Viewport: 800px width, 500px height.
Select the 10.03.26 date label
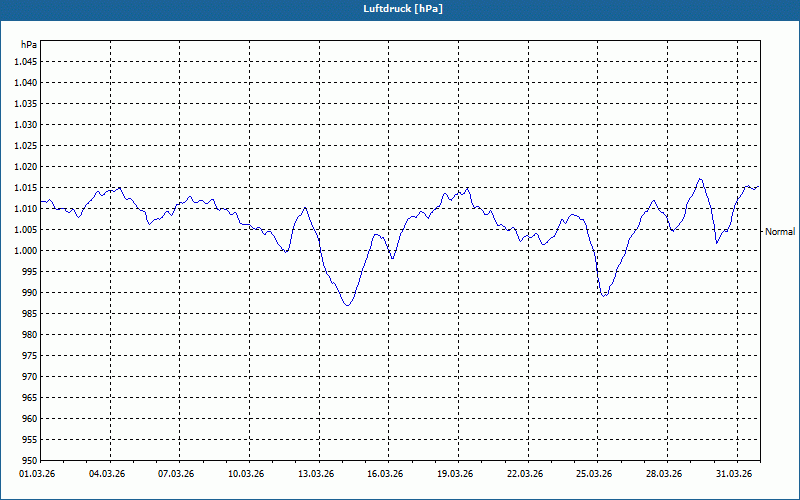point(246,474)
